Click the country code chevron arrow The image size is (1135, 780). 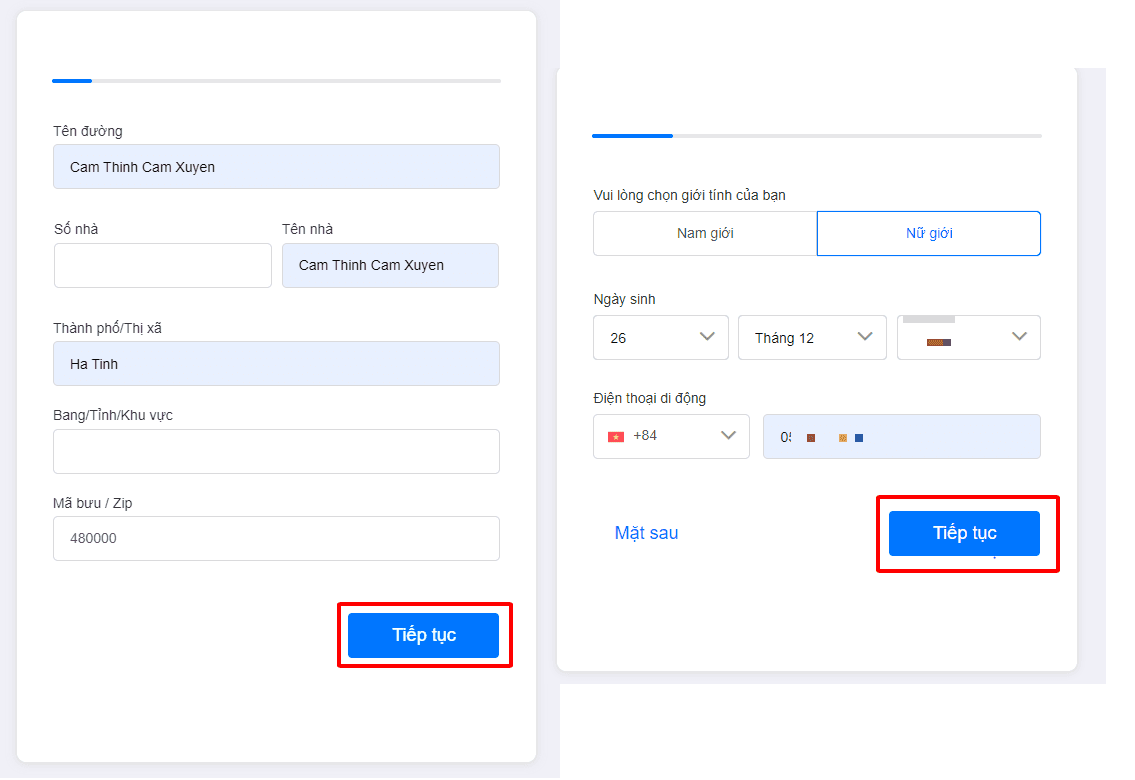(x=728, y=436)
